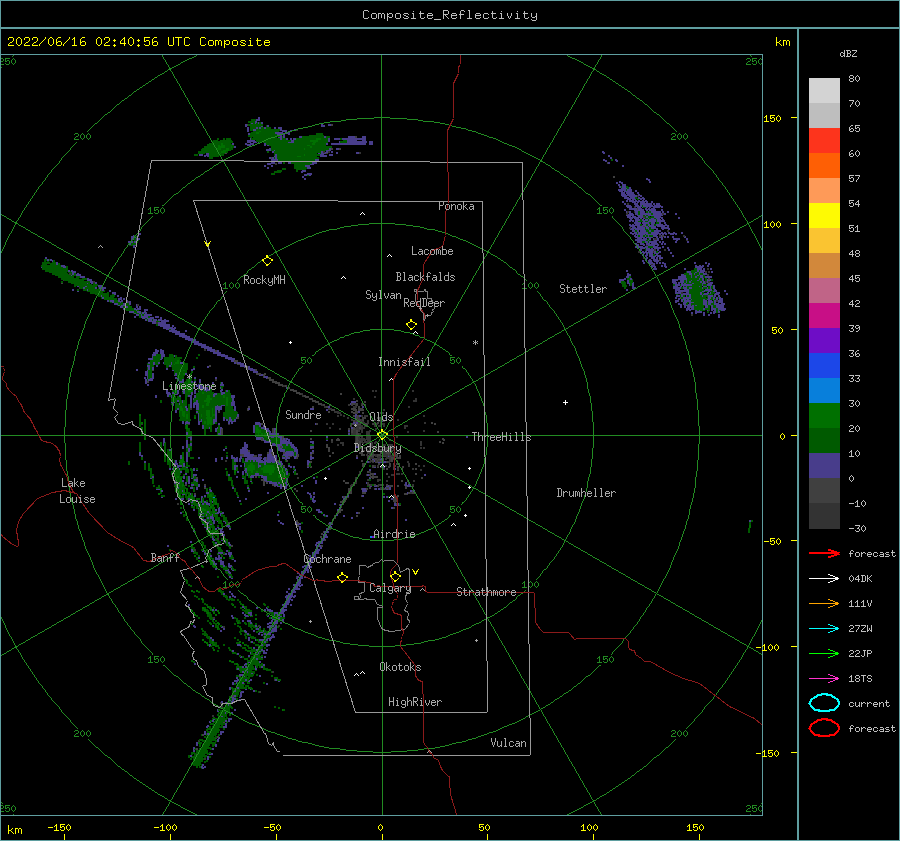Click the Vulcan label
This screenshot has width=900, height=841.
pos(508,743)
